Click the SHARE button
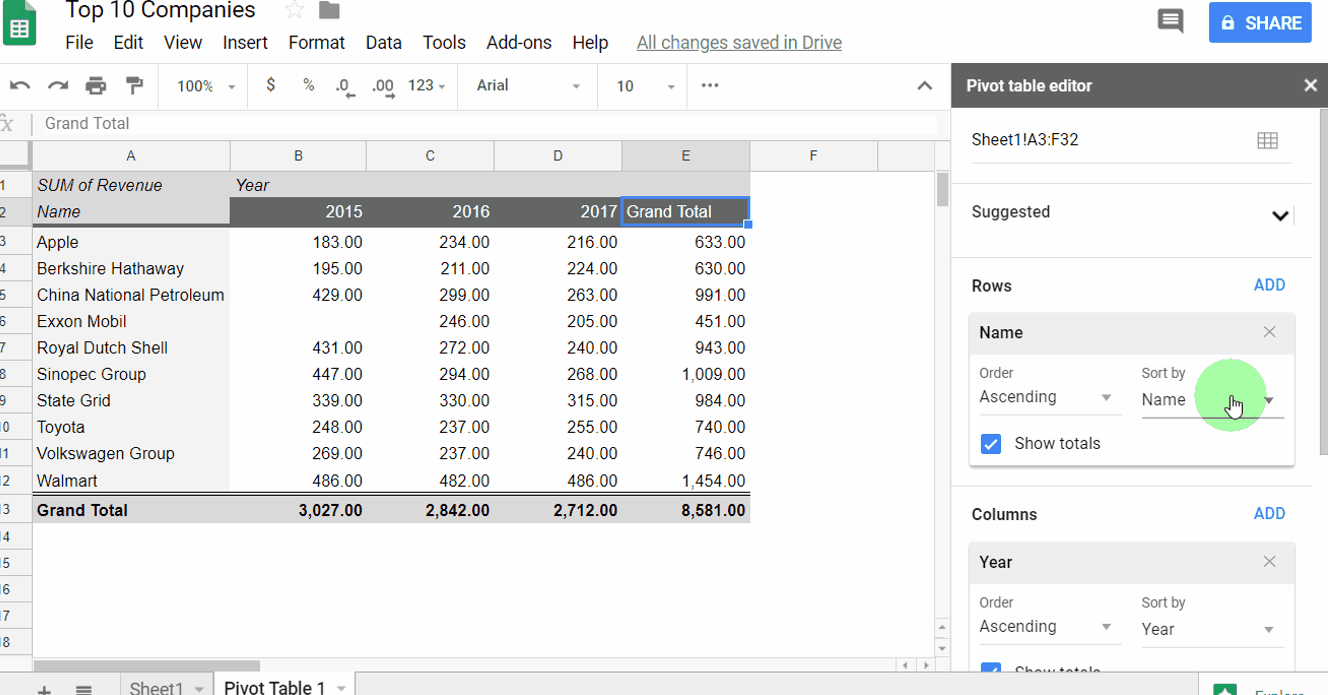The height and width of the screenshot is (695, 1328). pos(1260,22)
